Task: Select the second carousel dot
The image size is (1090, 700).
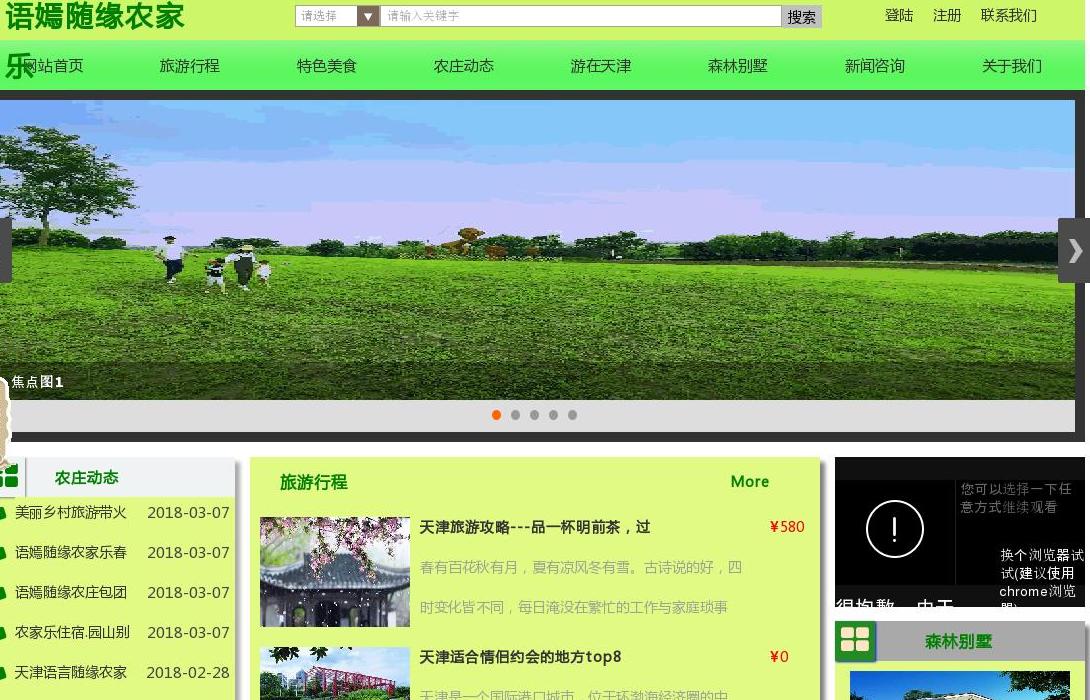Action: click(x=515, y=415)
